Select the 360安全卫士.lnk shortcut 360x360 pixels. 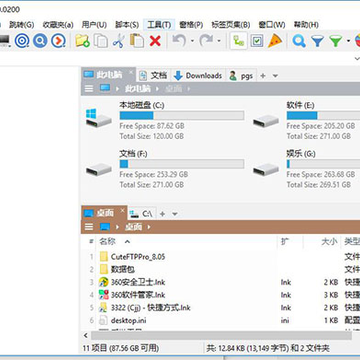pos(132,282)
